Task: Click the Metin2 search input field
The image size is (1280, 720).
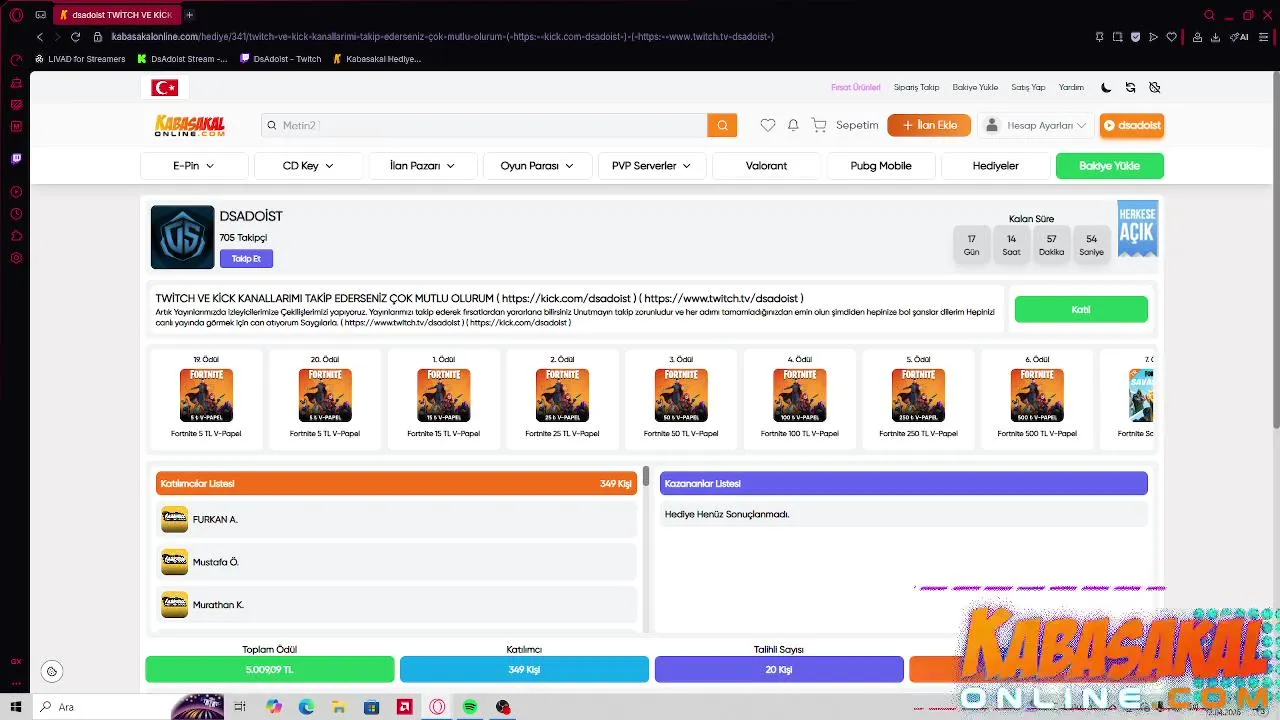Action: 484,125
